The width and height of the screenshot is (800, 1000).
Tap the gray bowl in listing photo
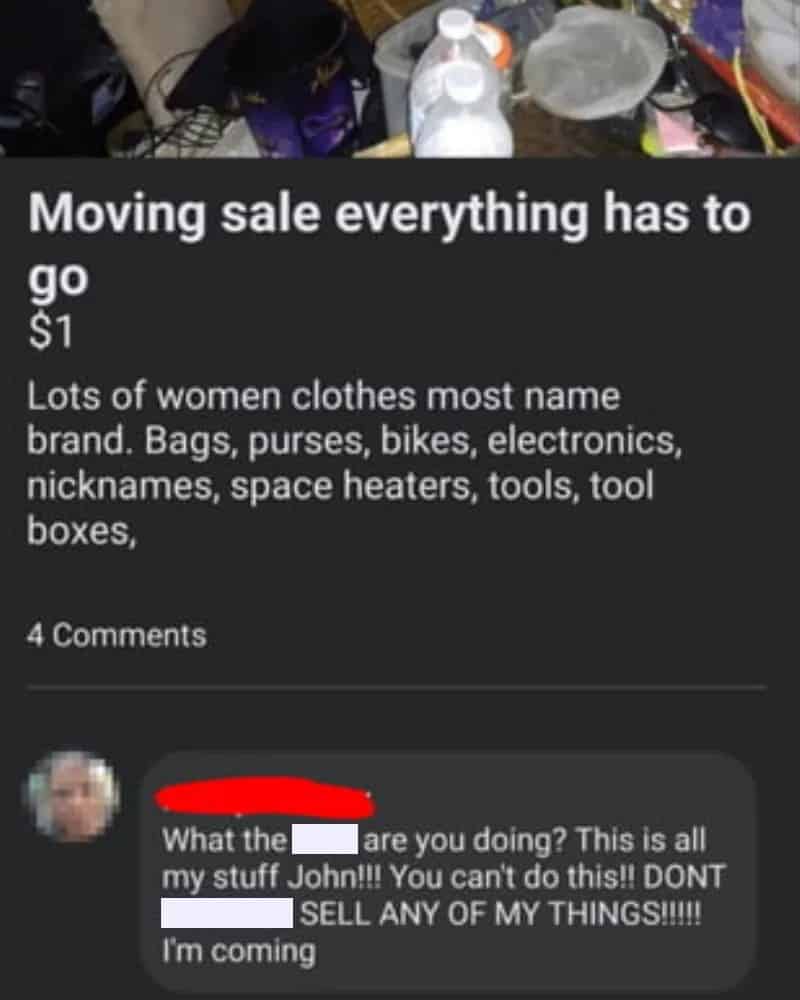point(595,62)
